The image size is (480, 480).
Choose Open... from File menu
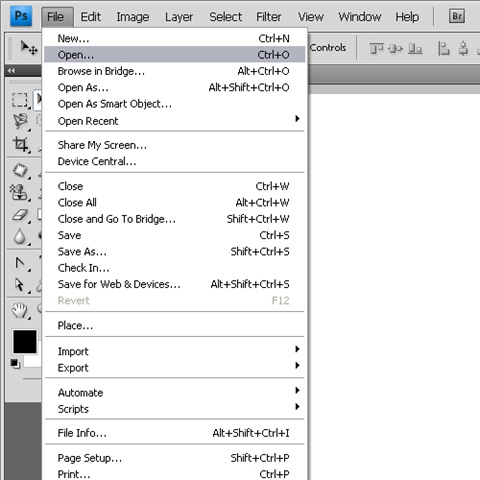click(175, 55)
